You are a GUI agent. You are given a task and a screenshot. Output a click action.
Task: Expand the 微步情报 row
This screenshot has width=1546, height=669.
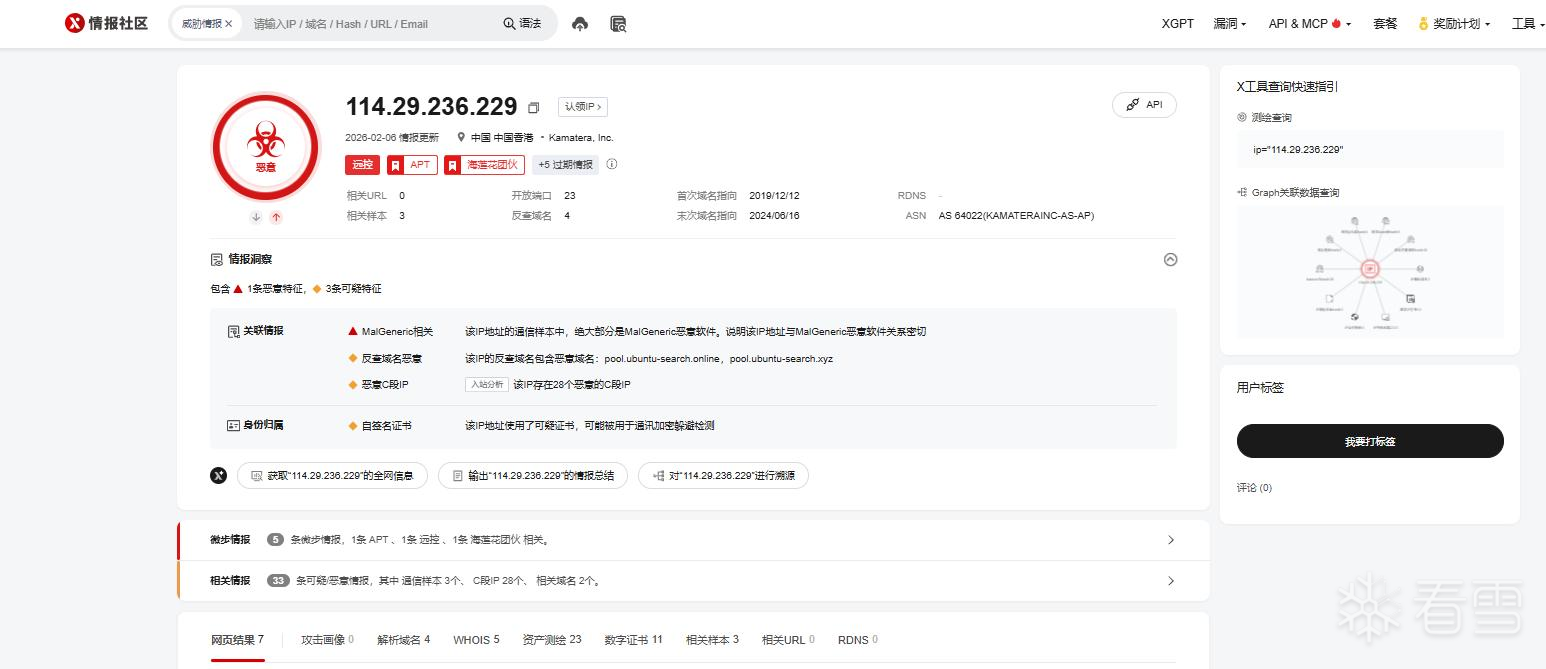tap(1171, 540)
